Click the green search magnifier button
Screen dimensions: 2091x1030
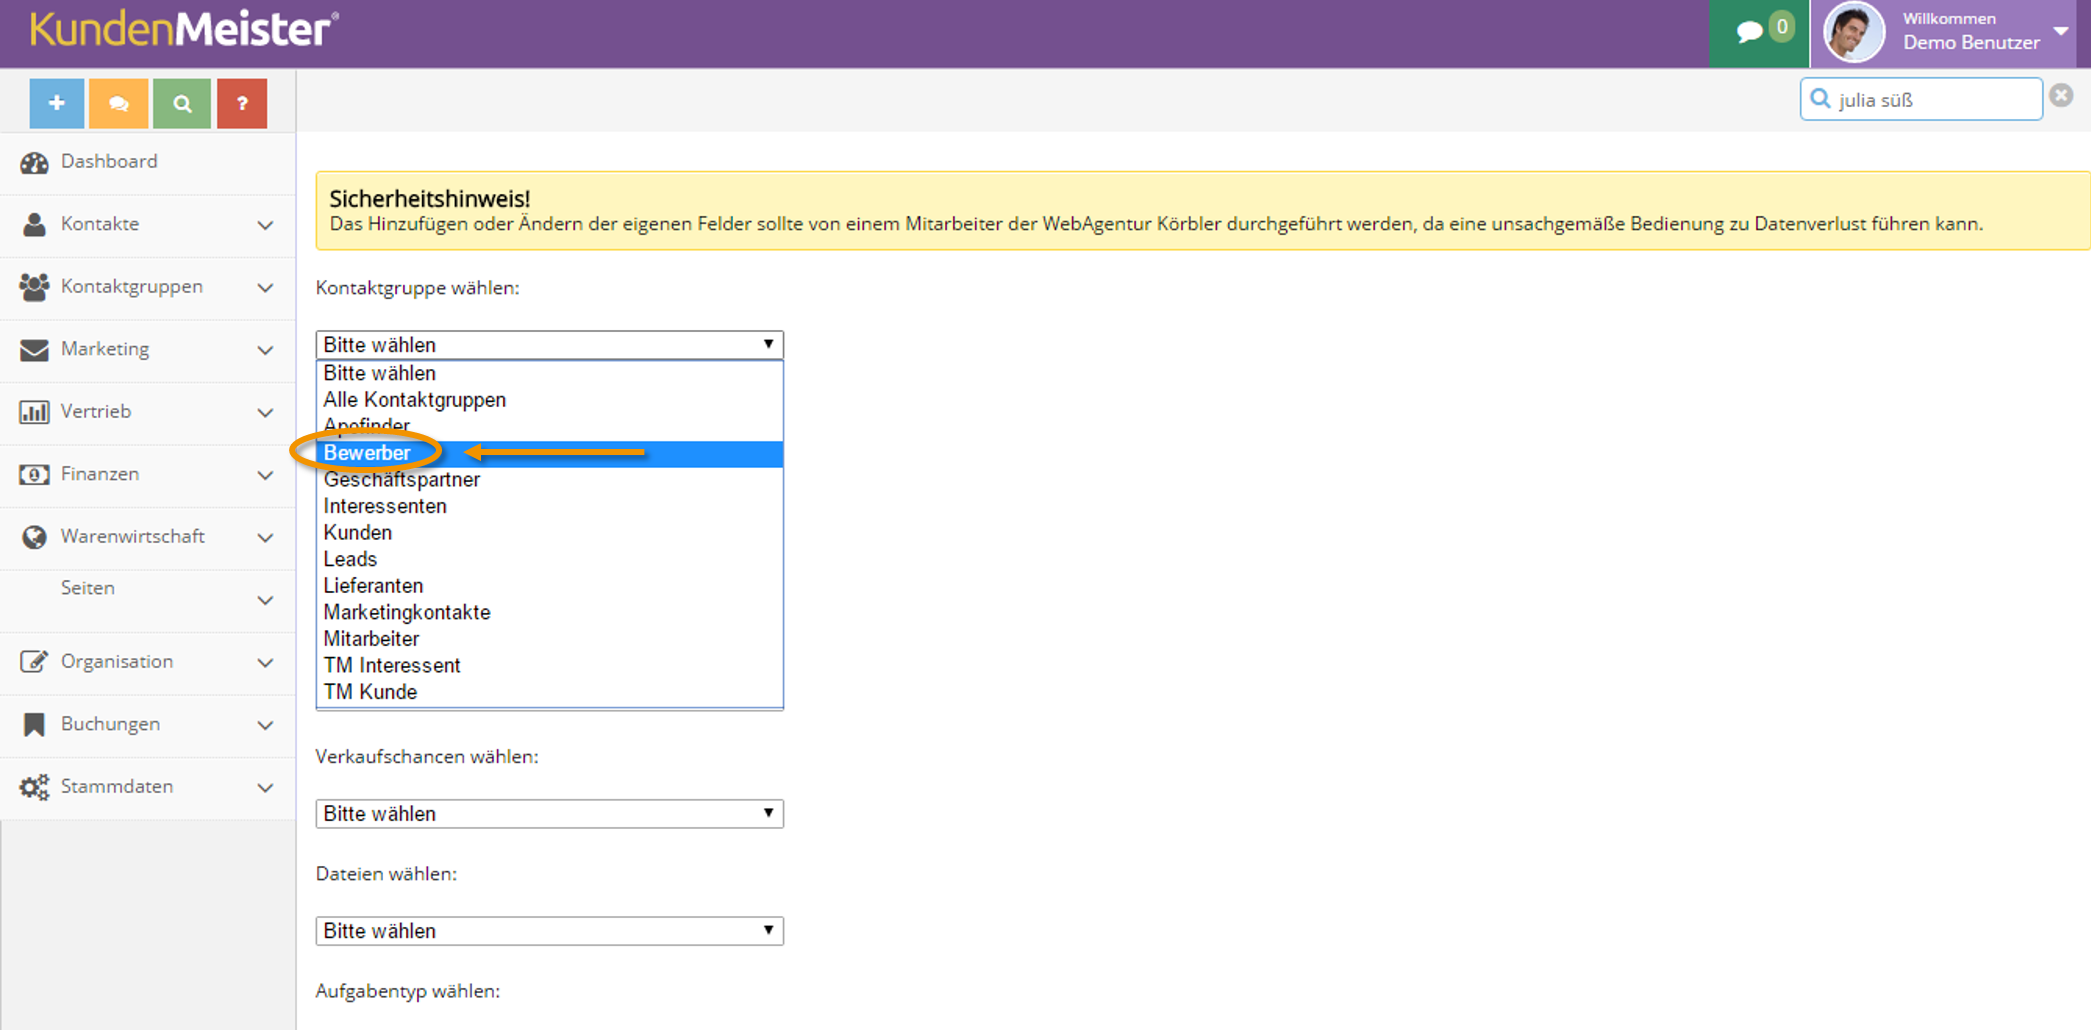click(x=181, y=103)
